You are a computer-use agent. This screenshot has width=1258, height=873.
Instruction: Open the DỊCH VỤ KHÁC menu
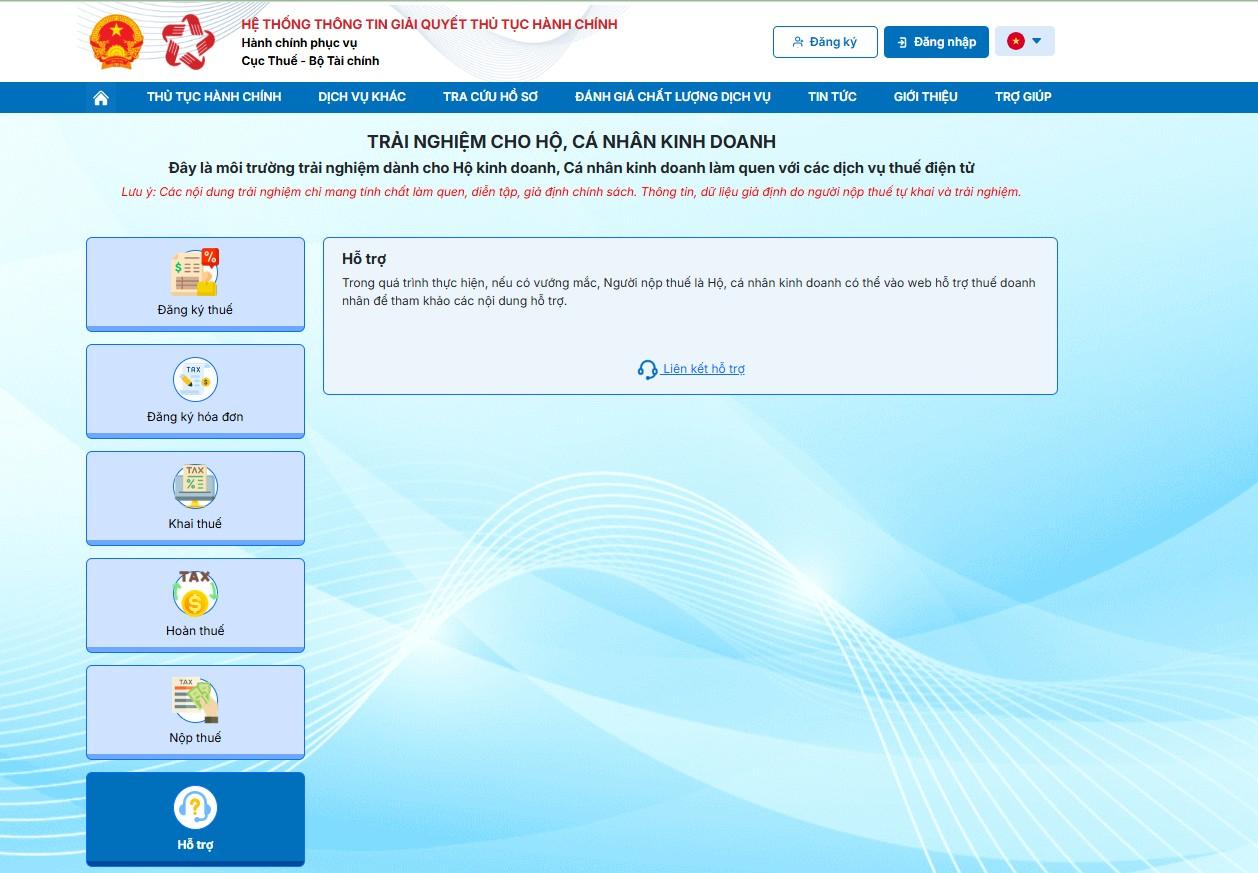[362, 97]
